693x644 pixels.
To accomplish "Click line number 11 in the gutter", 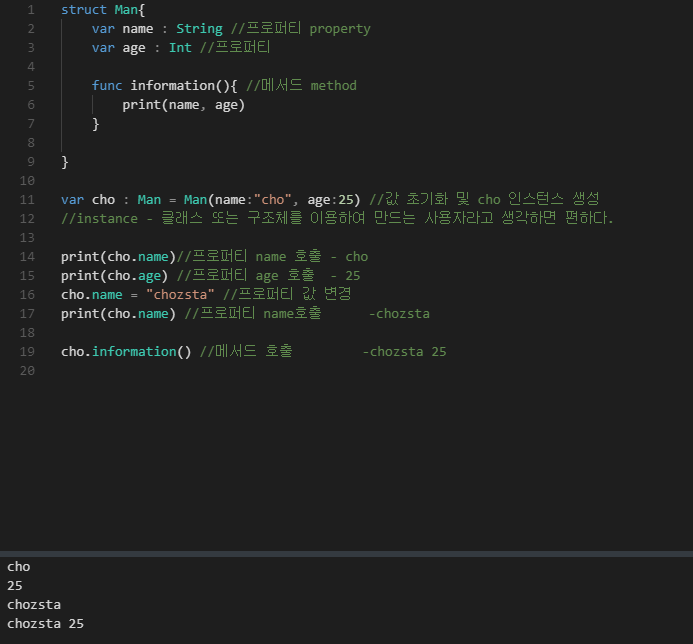I will coord(27,200).
